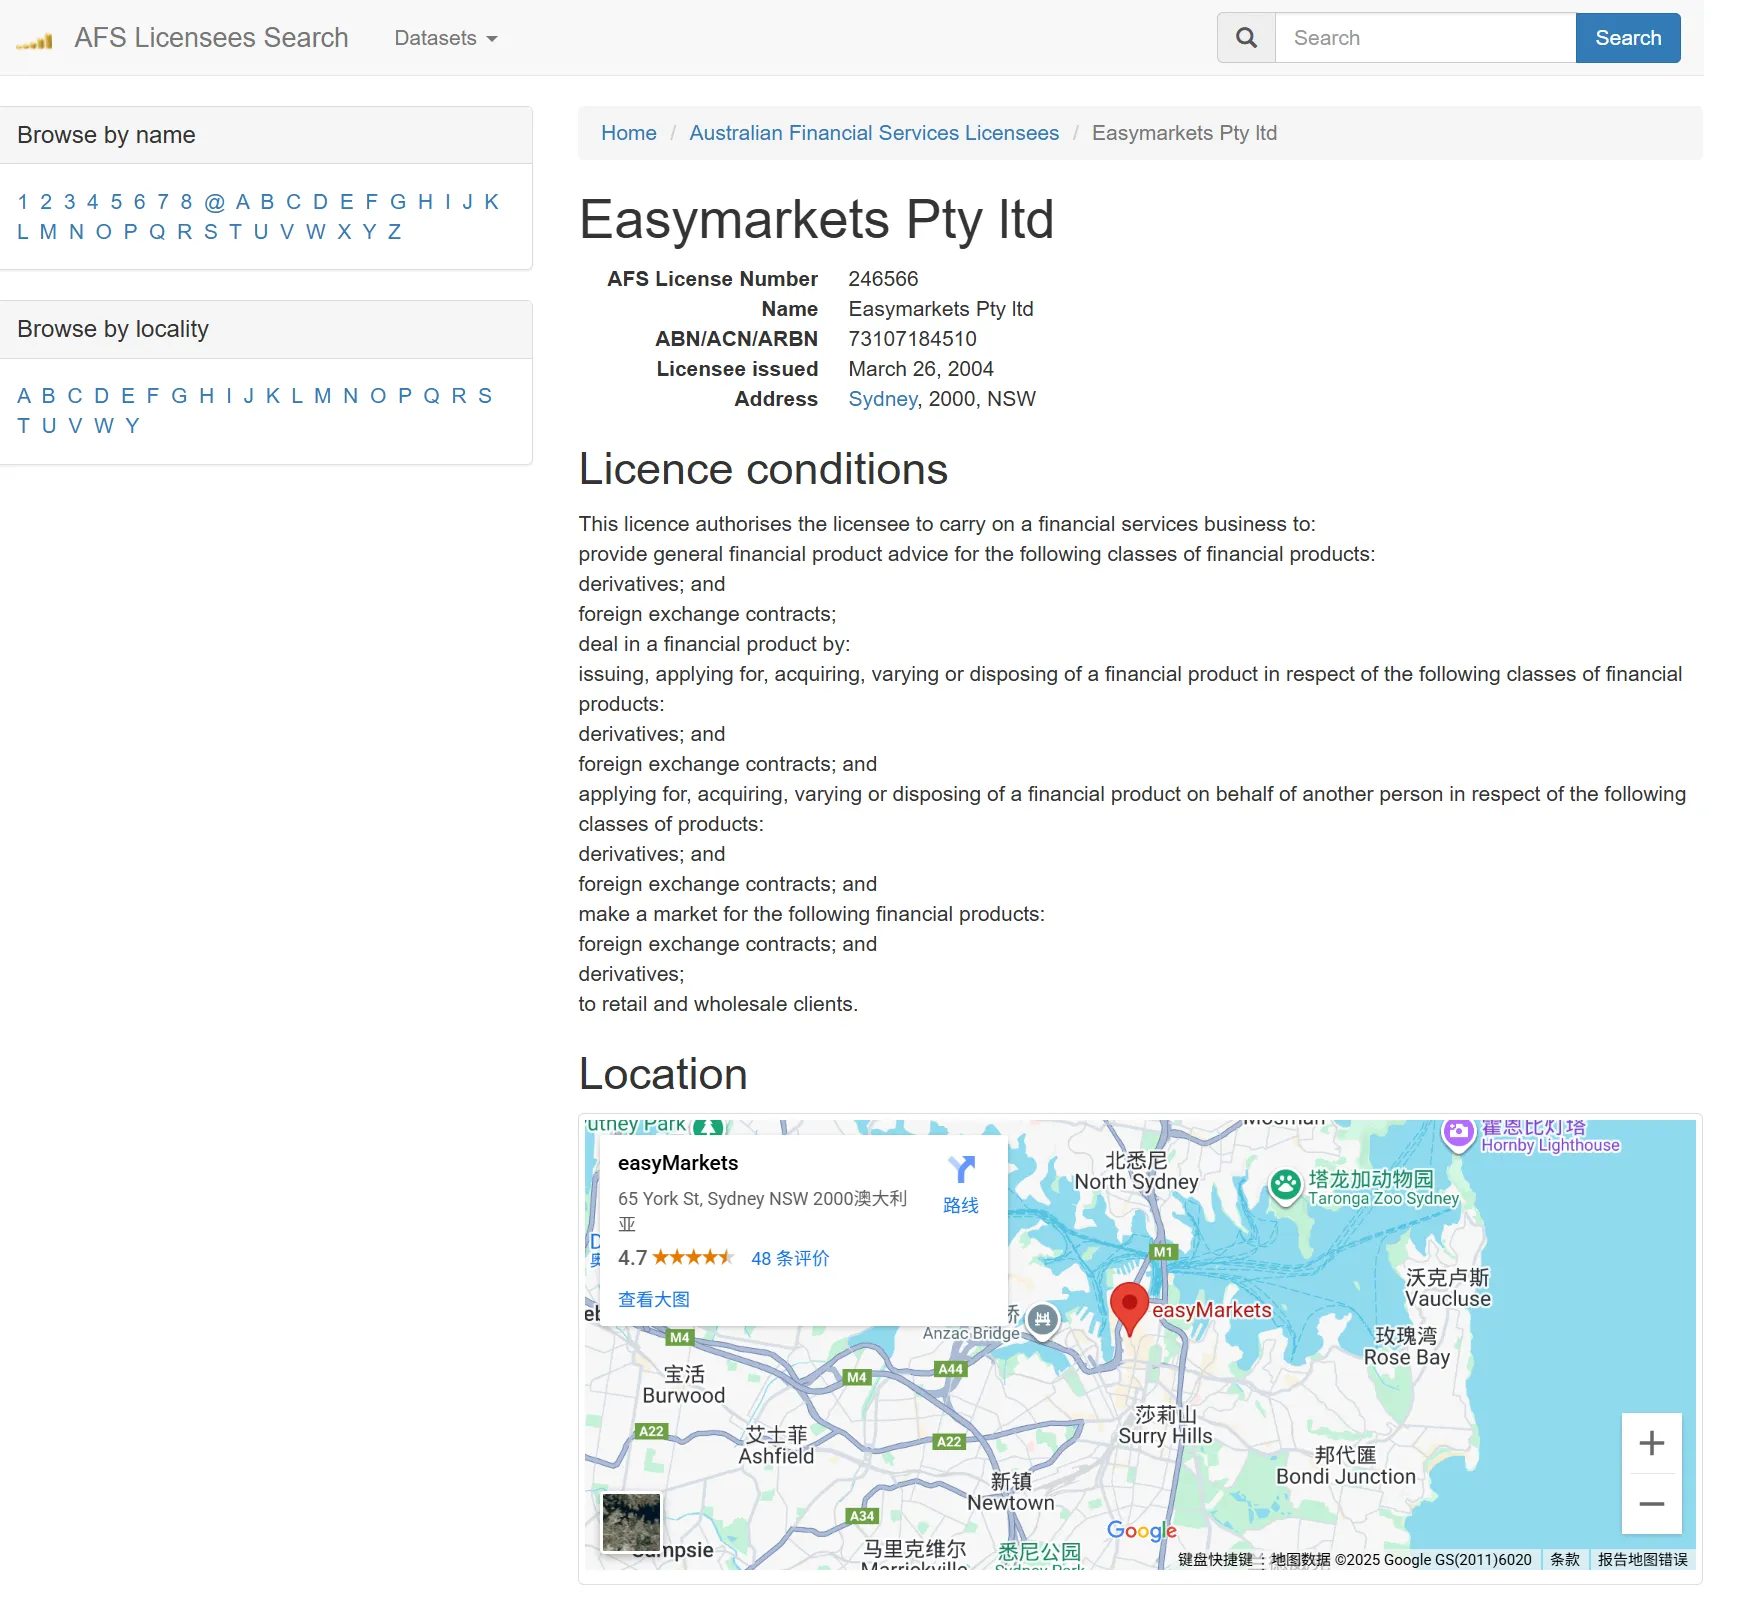Image resolution: width=1744 pixels, height=1609 pixels.
Task: Click the Taronga Zoo Sydney map marker
Action: tap(1285, 1186)
